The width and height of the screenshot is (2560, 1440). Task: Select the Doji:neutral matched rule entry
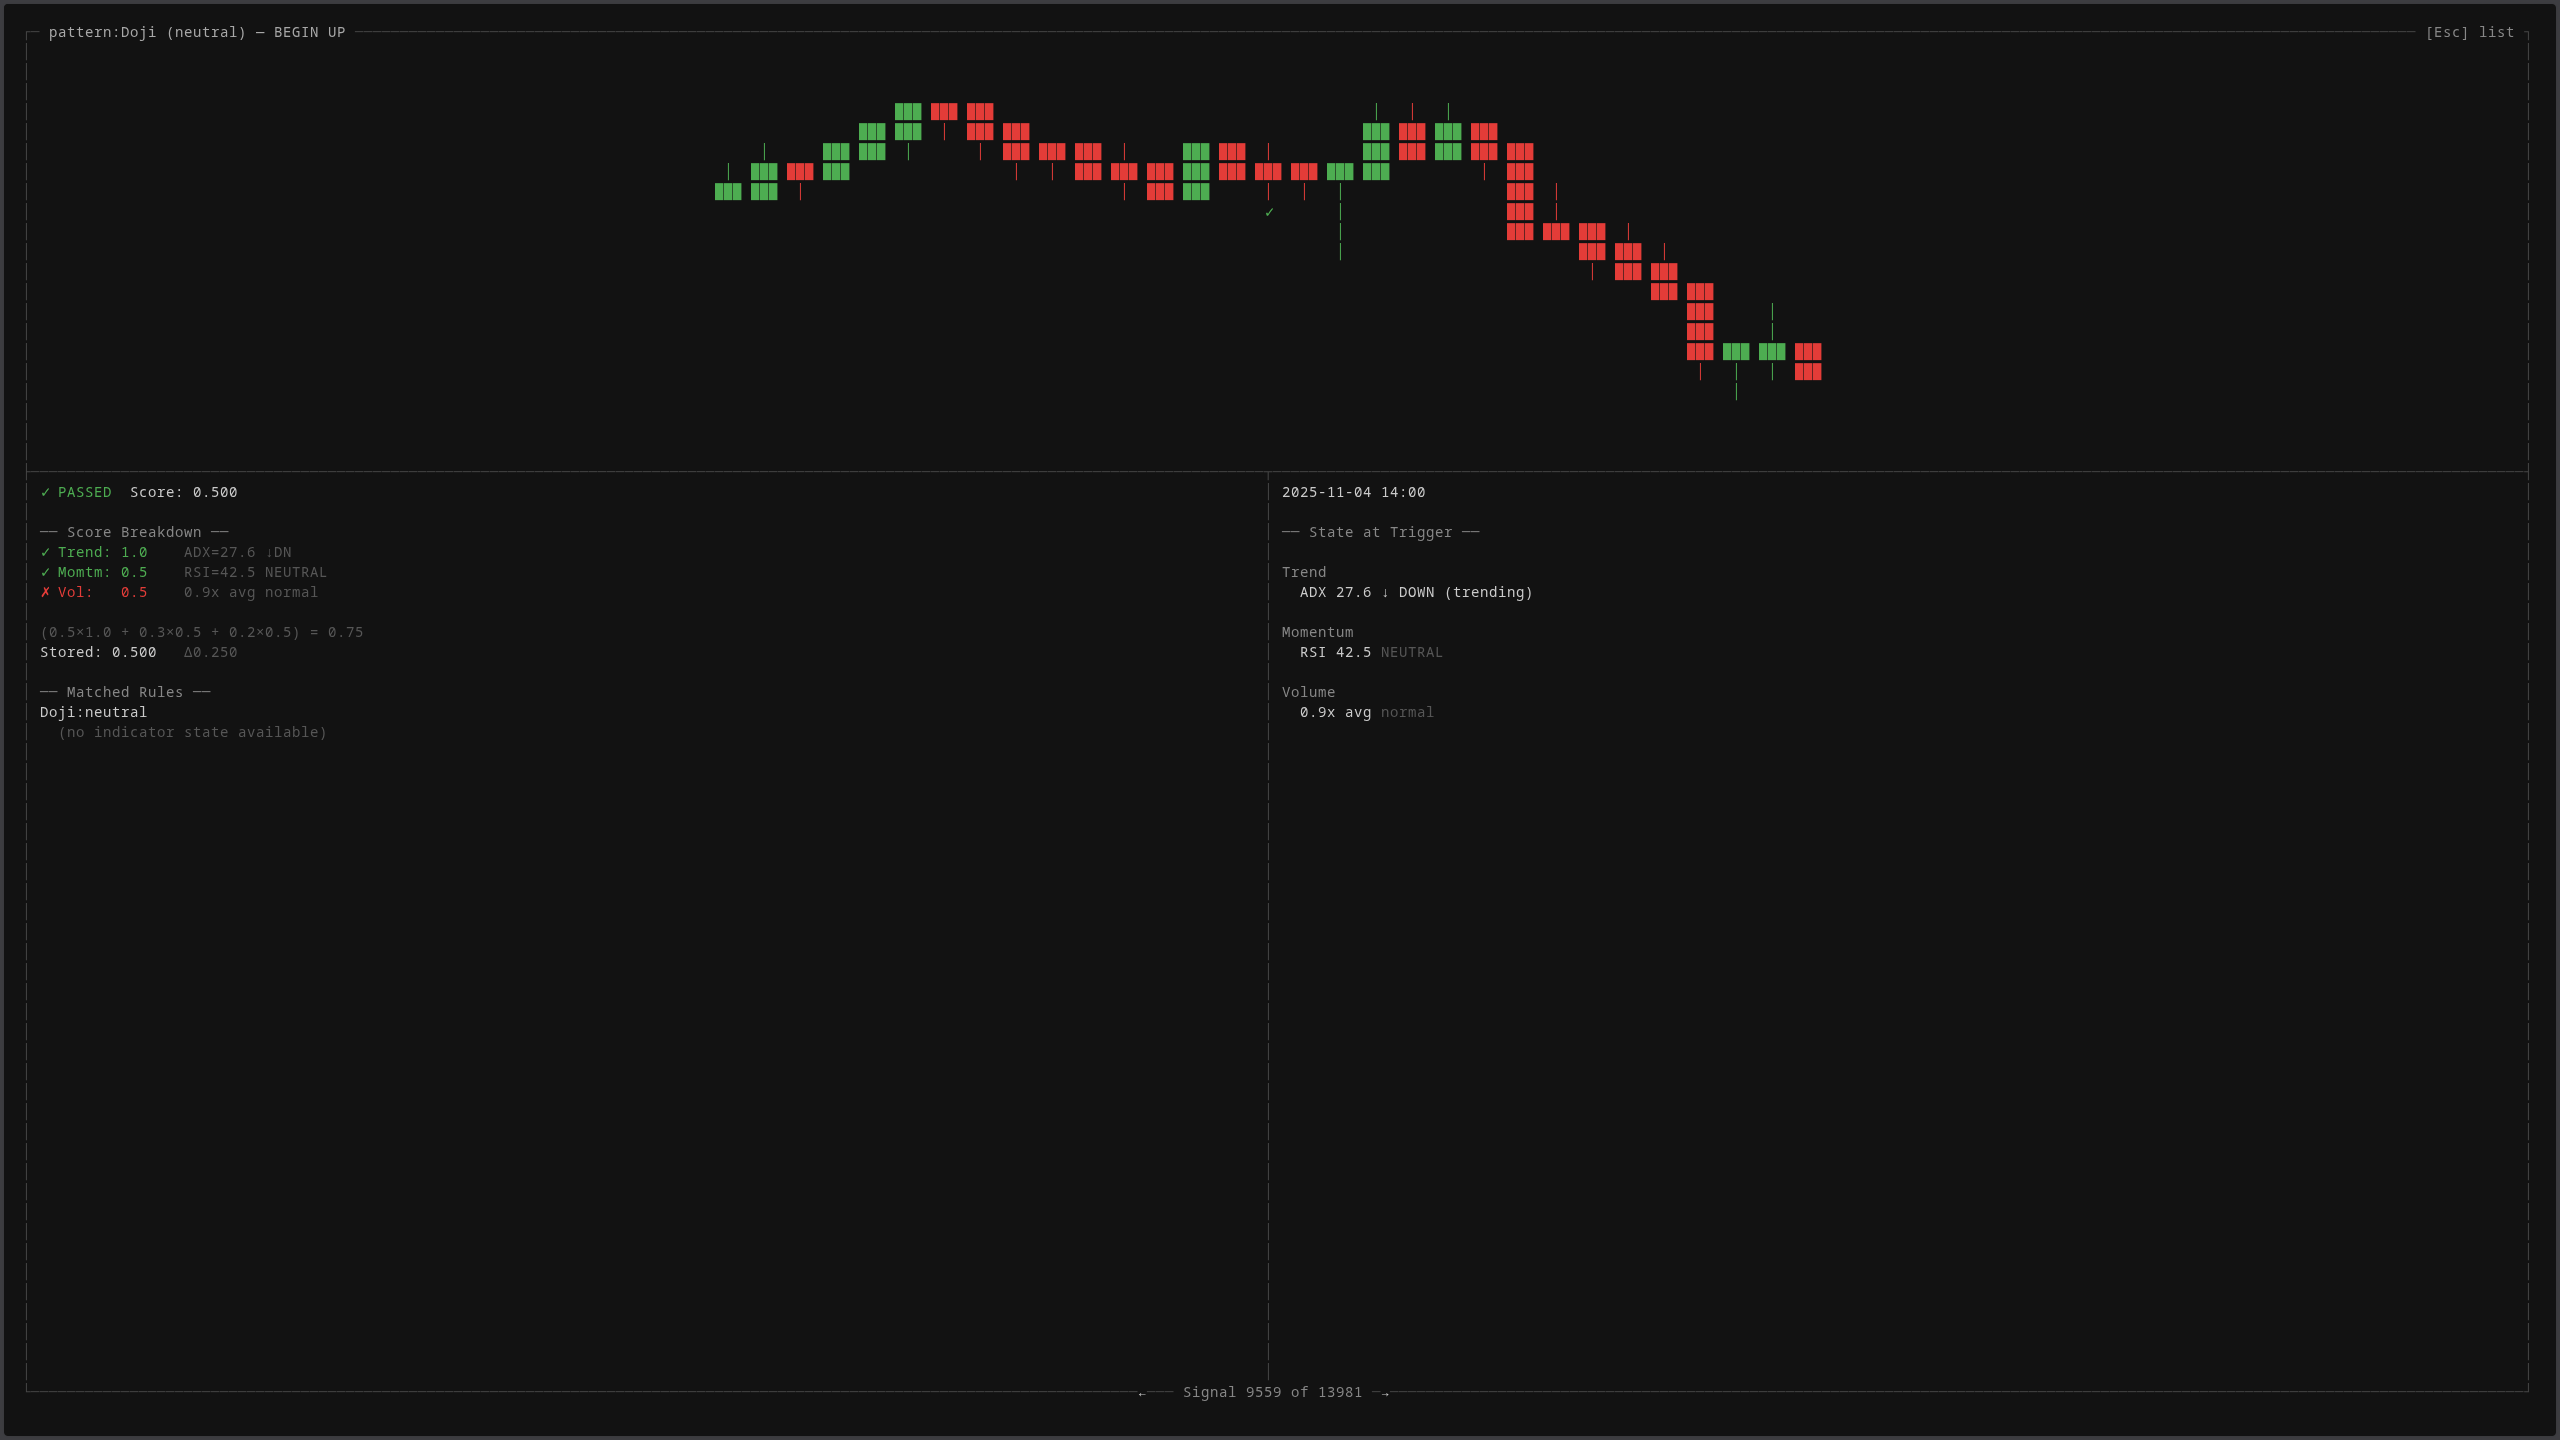[93, 712]
